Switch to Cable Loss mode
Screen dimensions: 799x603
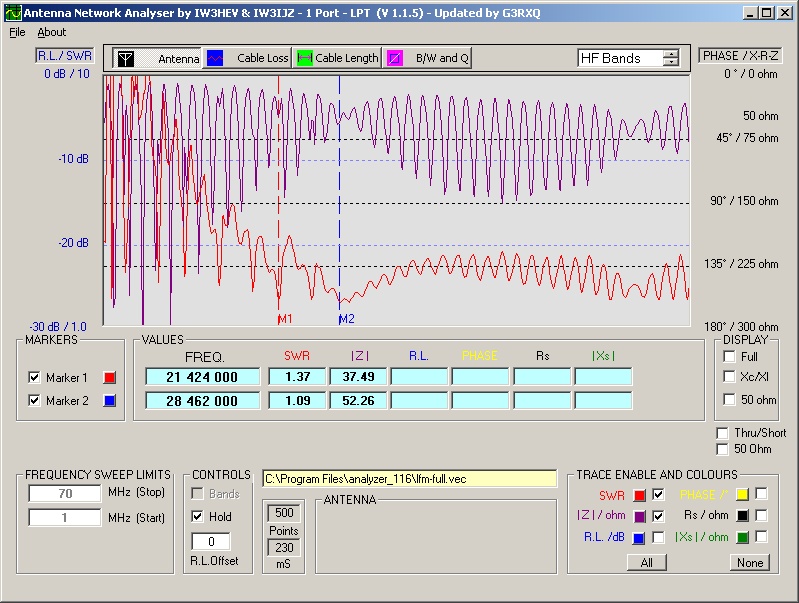[216, 59]
